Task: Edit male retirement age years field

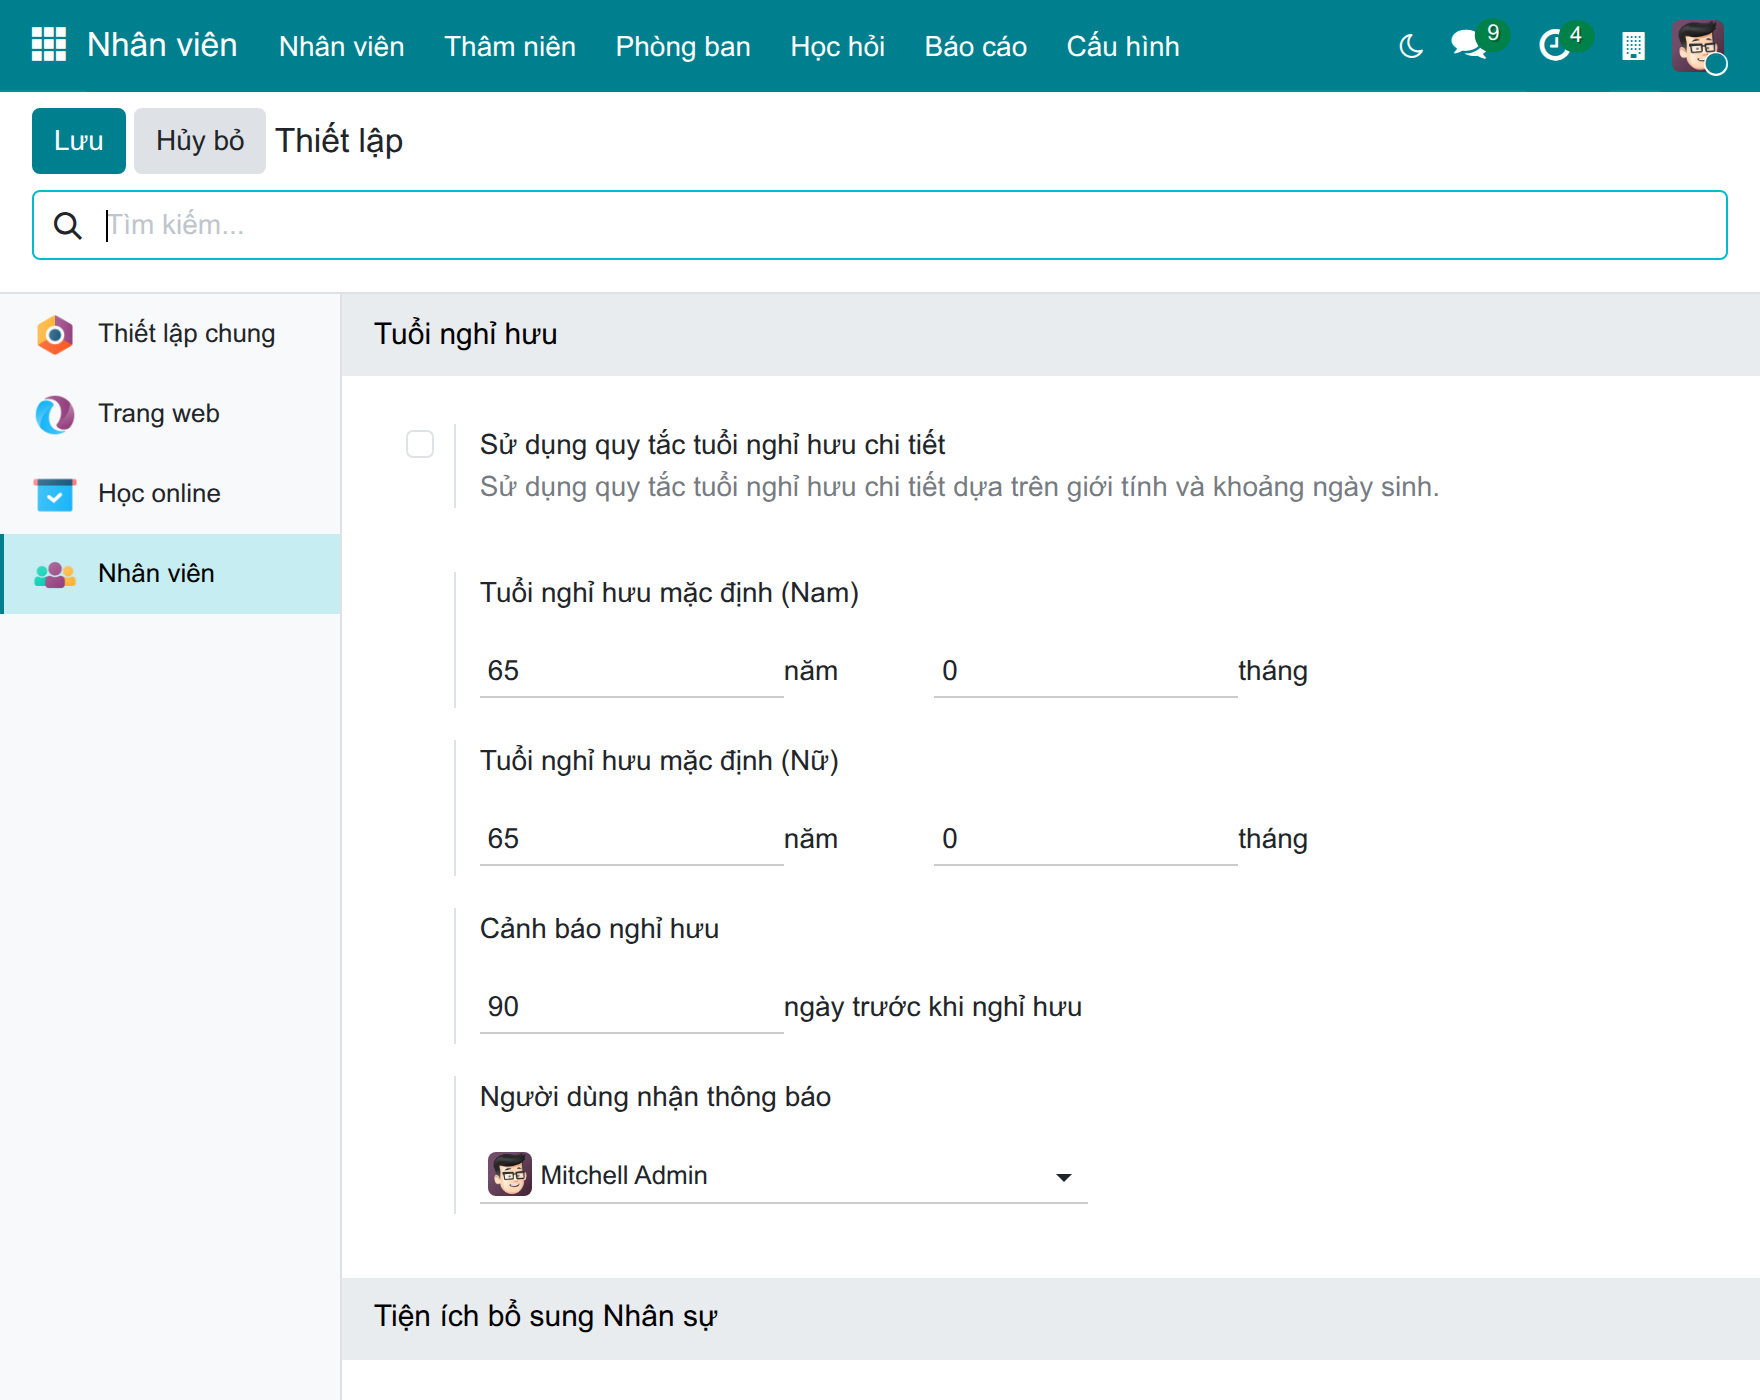Action: (x=632, y=671)
